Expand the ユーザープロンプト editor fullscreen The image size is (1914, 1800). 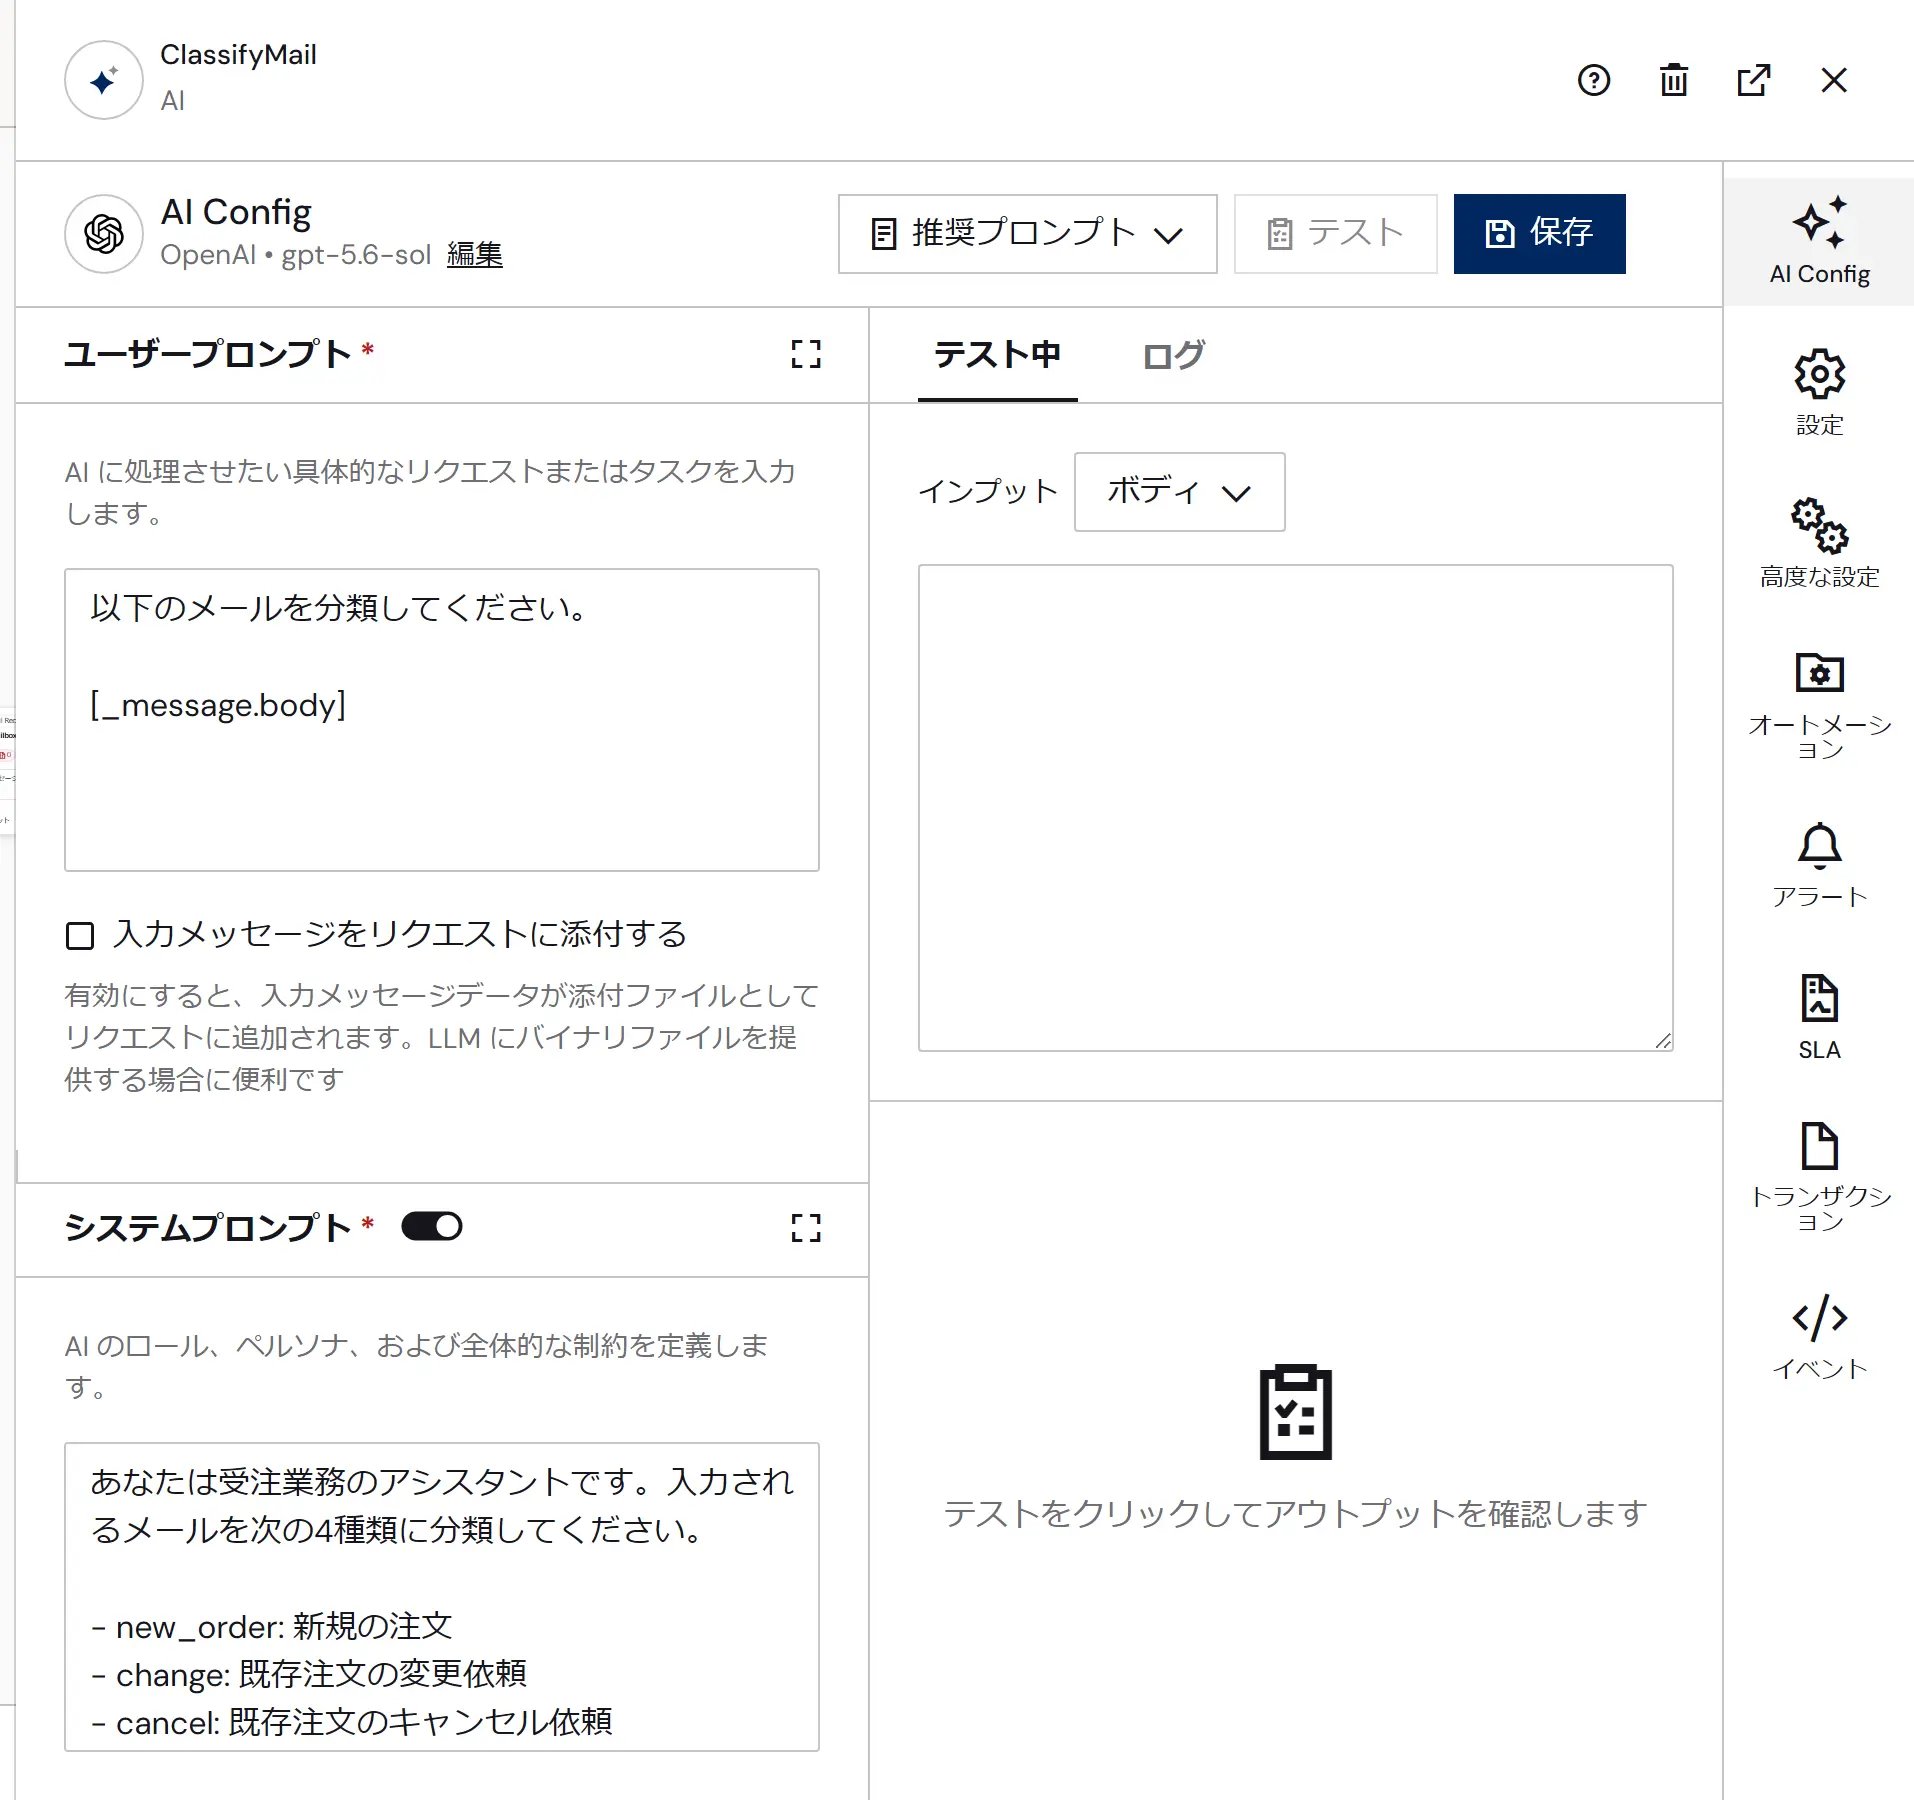[x=806, y=354]
